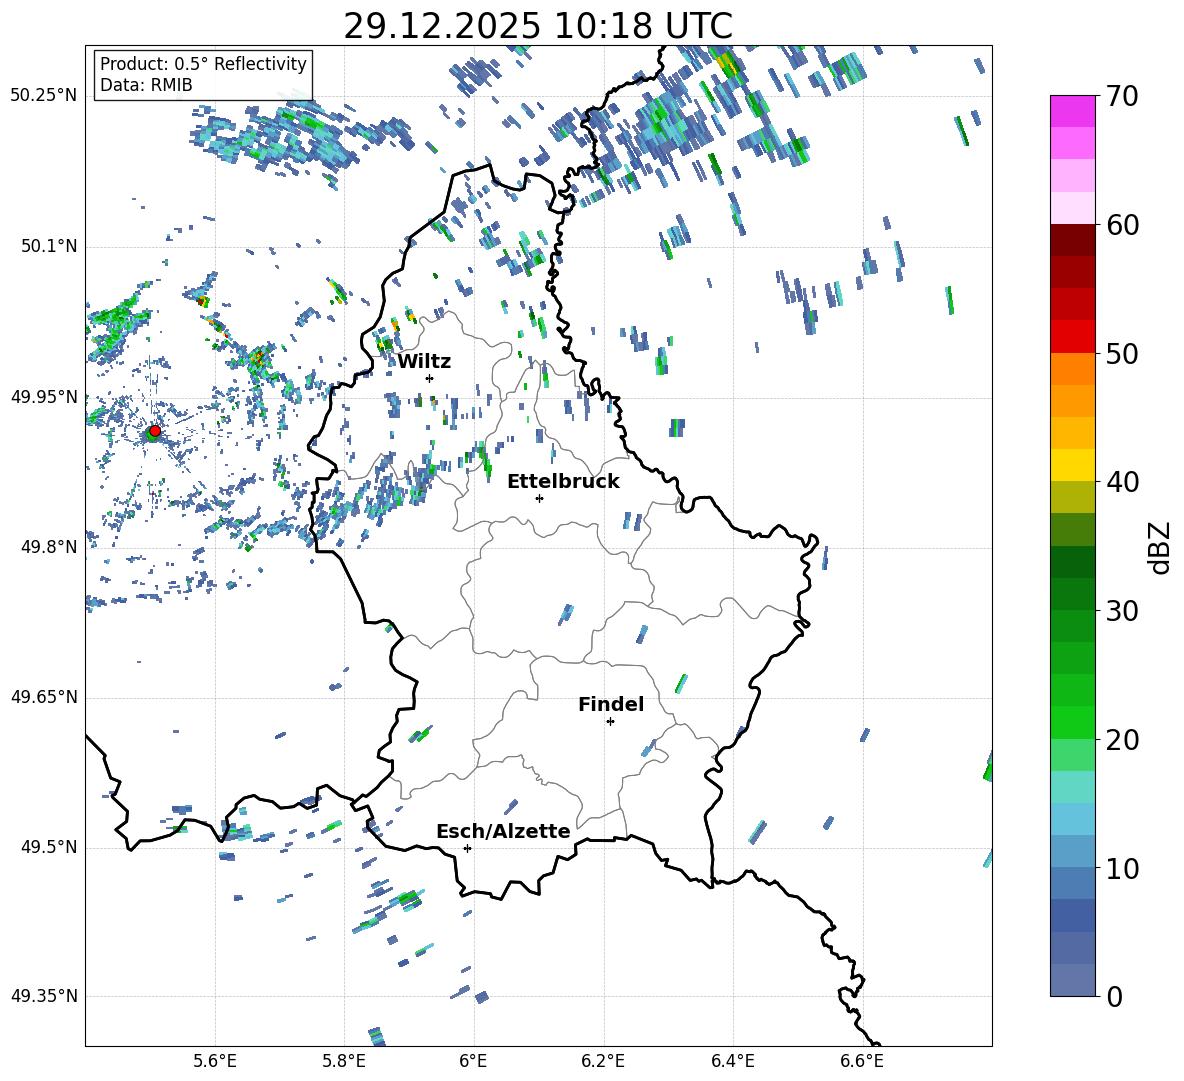Screen dimensions: 1184x1081
Task: Click the 50.1°N latitude label
Action: [48, 246]
